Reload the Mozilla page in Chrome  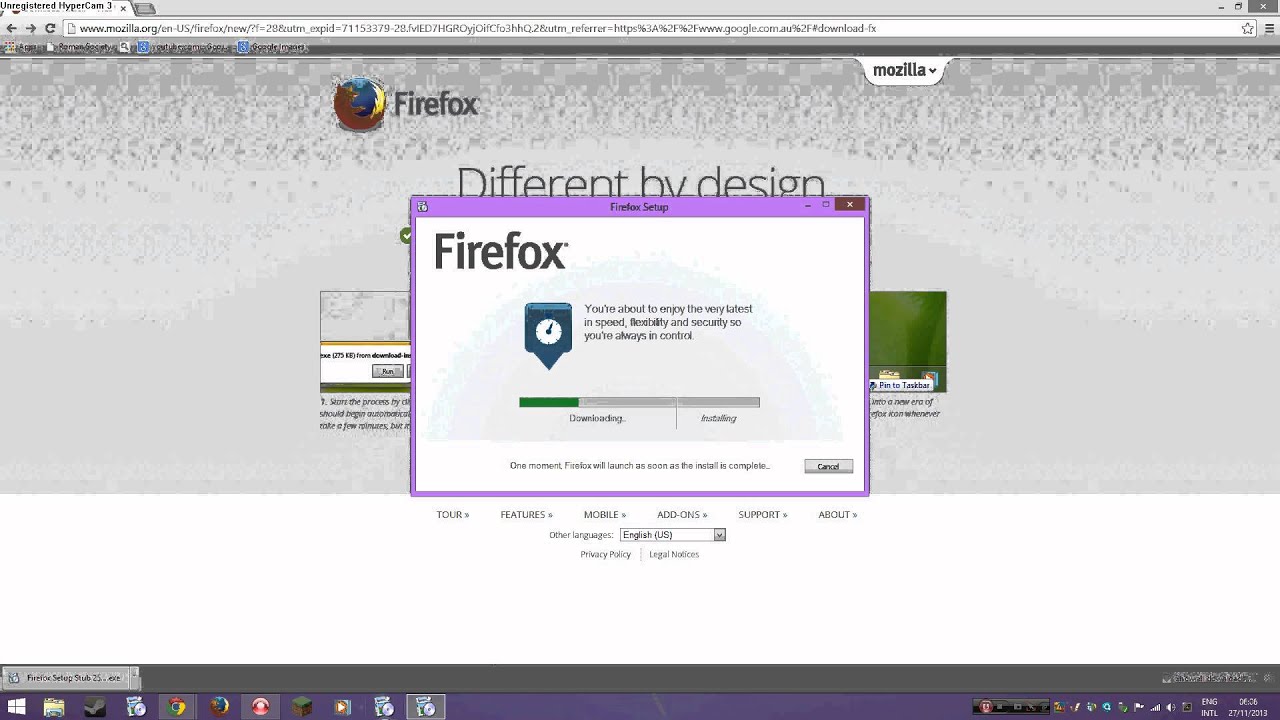tap(49, 28)
